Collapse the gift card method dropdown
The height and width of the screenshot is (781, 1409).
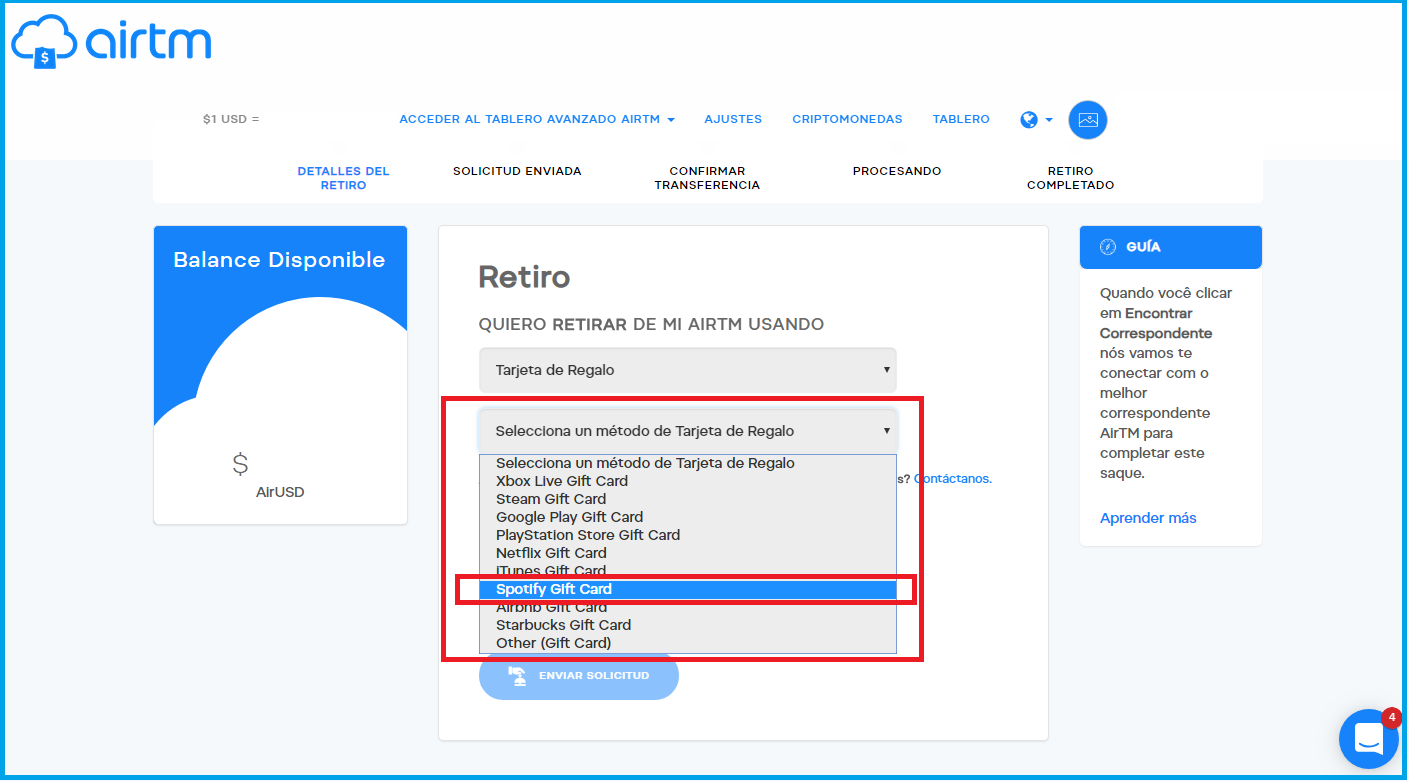coord(688,431)
